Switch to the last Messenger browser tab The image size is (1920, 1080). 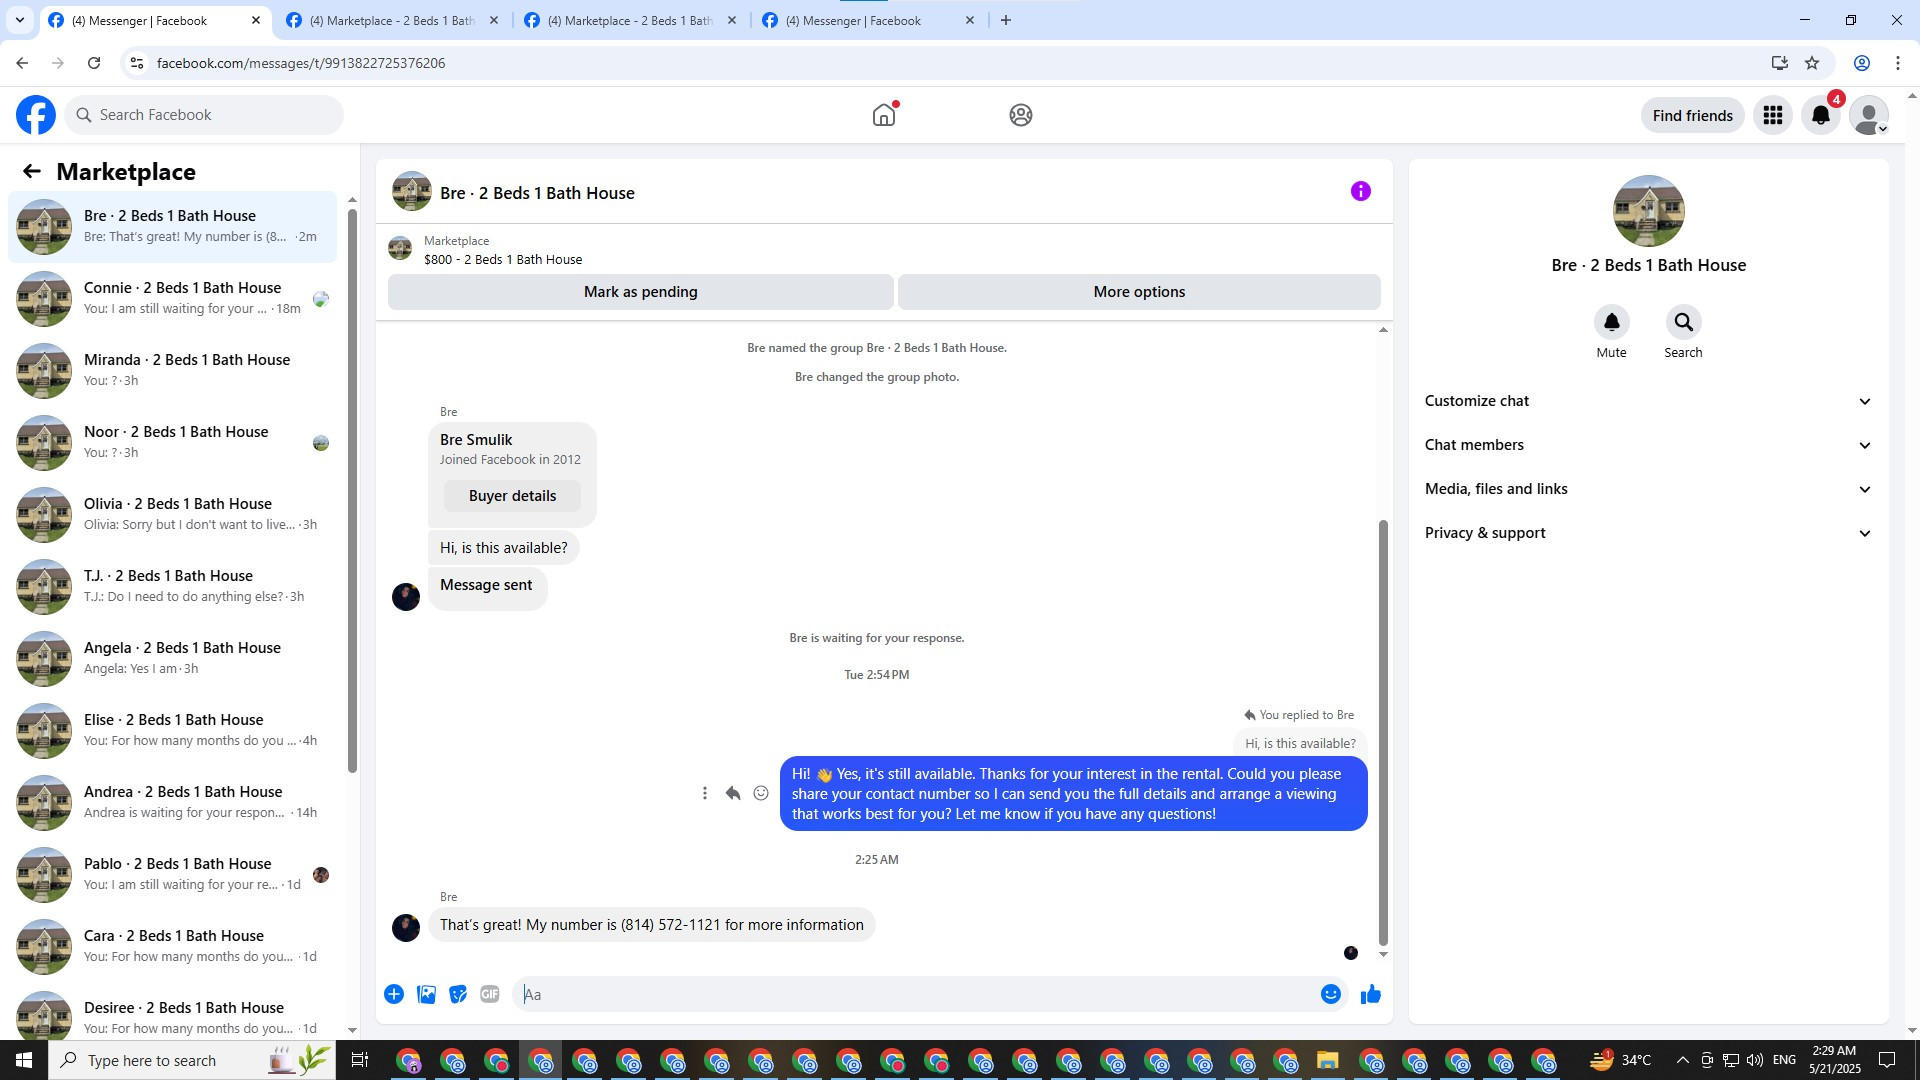coord(869,20)
